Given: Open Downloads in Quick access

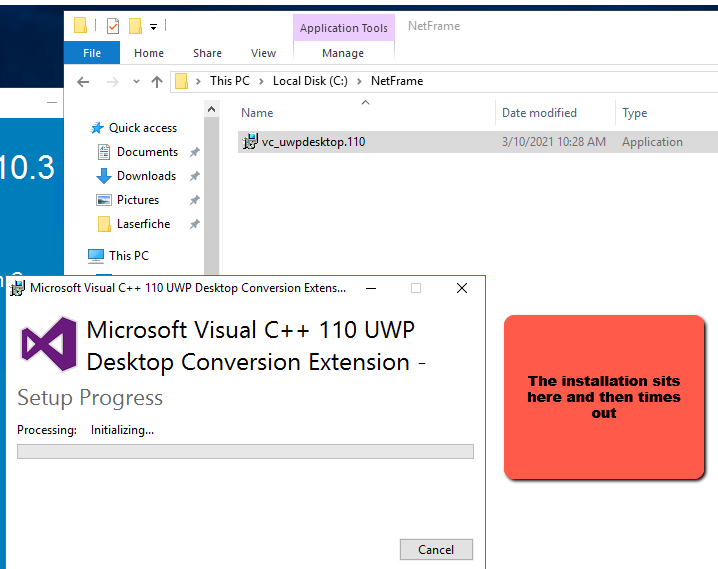Looking at the screenshot, I should 147,176.
